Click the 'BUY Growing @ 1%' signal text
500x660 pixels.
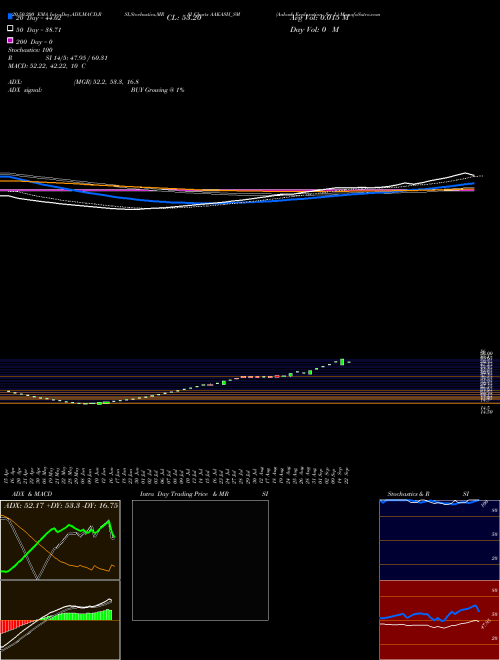(157, 90)
